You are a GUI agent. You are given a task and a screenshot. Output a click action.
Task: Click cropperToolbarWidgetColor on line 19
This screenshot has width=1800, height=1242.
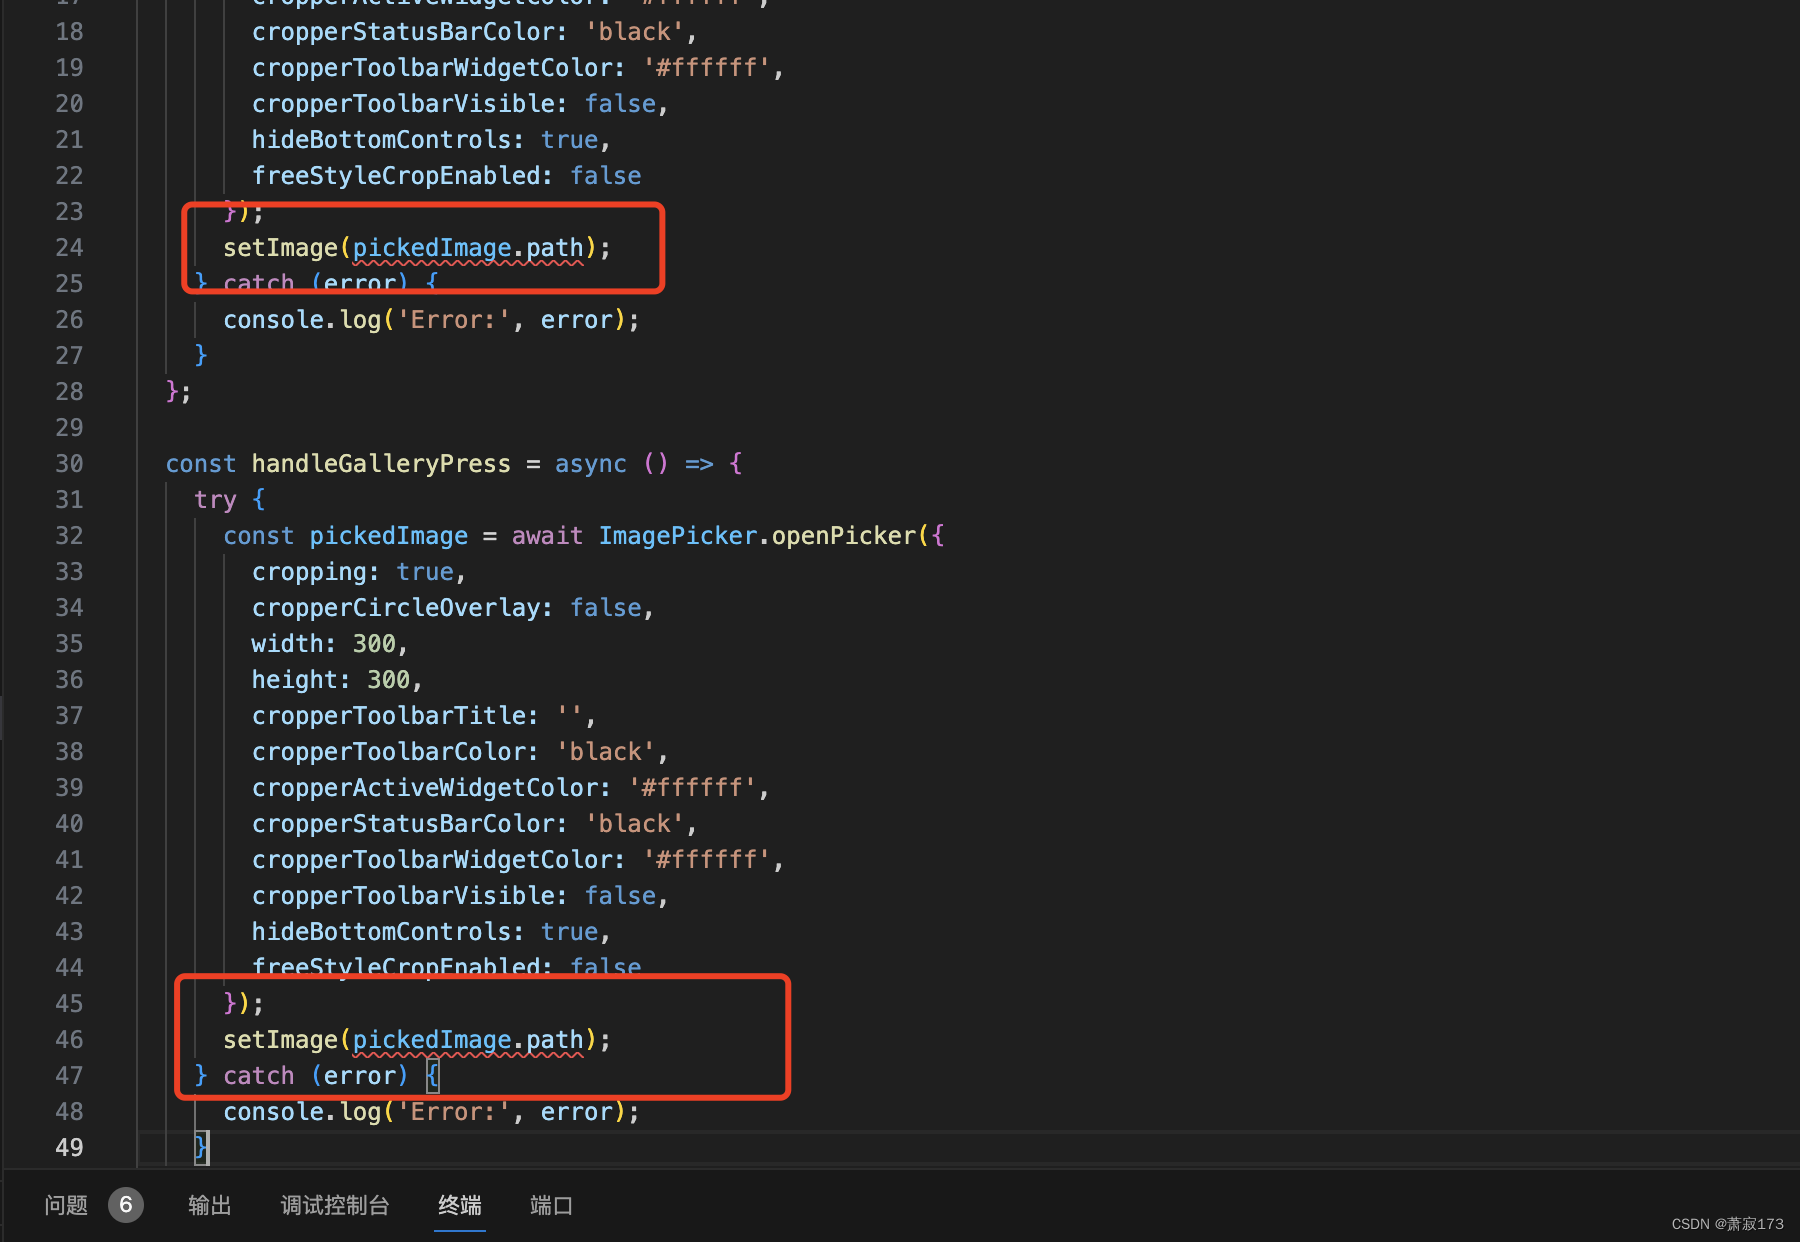click(x=432, y=68)
